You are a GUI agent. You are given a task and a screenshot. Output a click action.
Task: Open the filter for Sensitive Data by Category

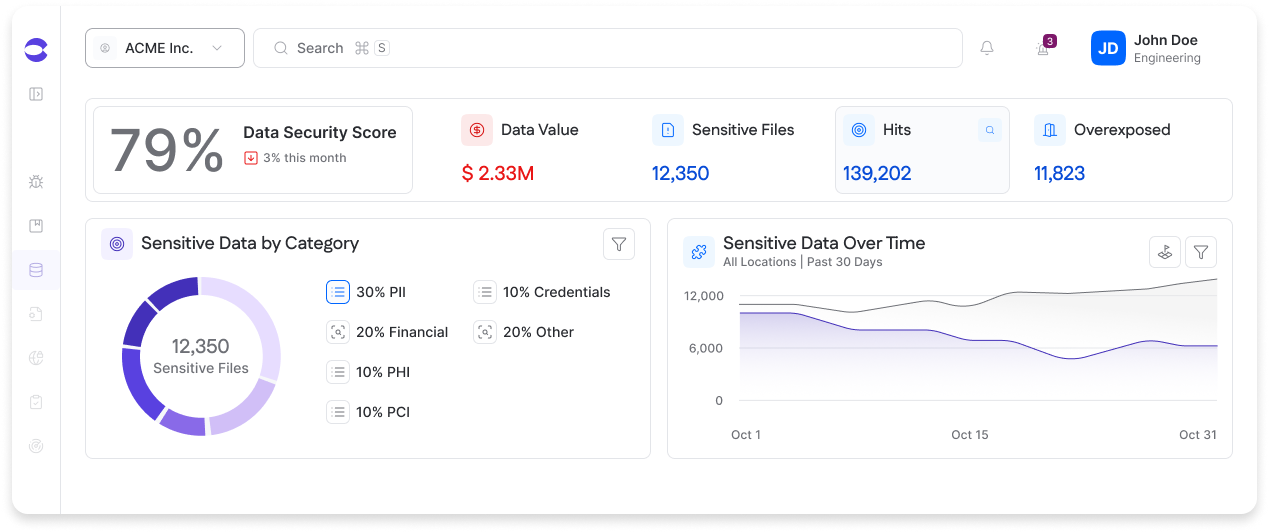click(x=619, y=244)
